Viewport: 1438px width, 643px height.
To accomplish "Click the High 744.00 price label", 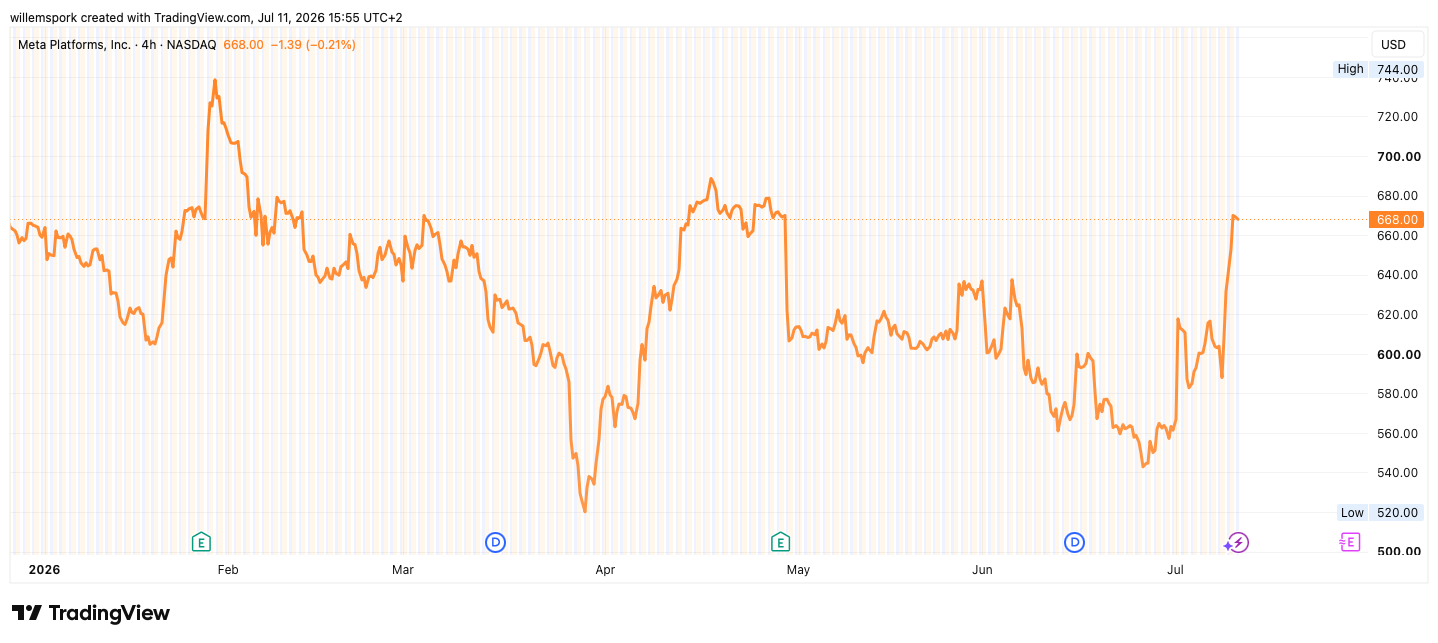I will coord(1377,69).
